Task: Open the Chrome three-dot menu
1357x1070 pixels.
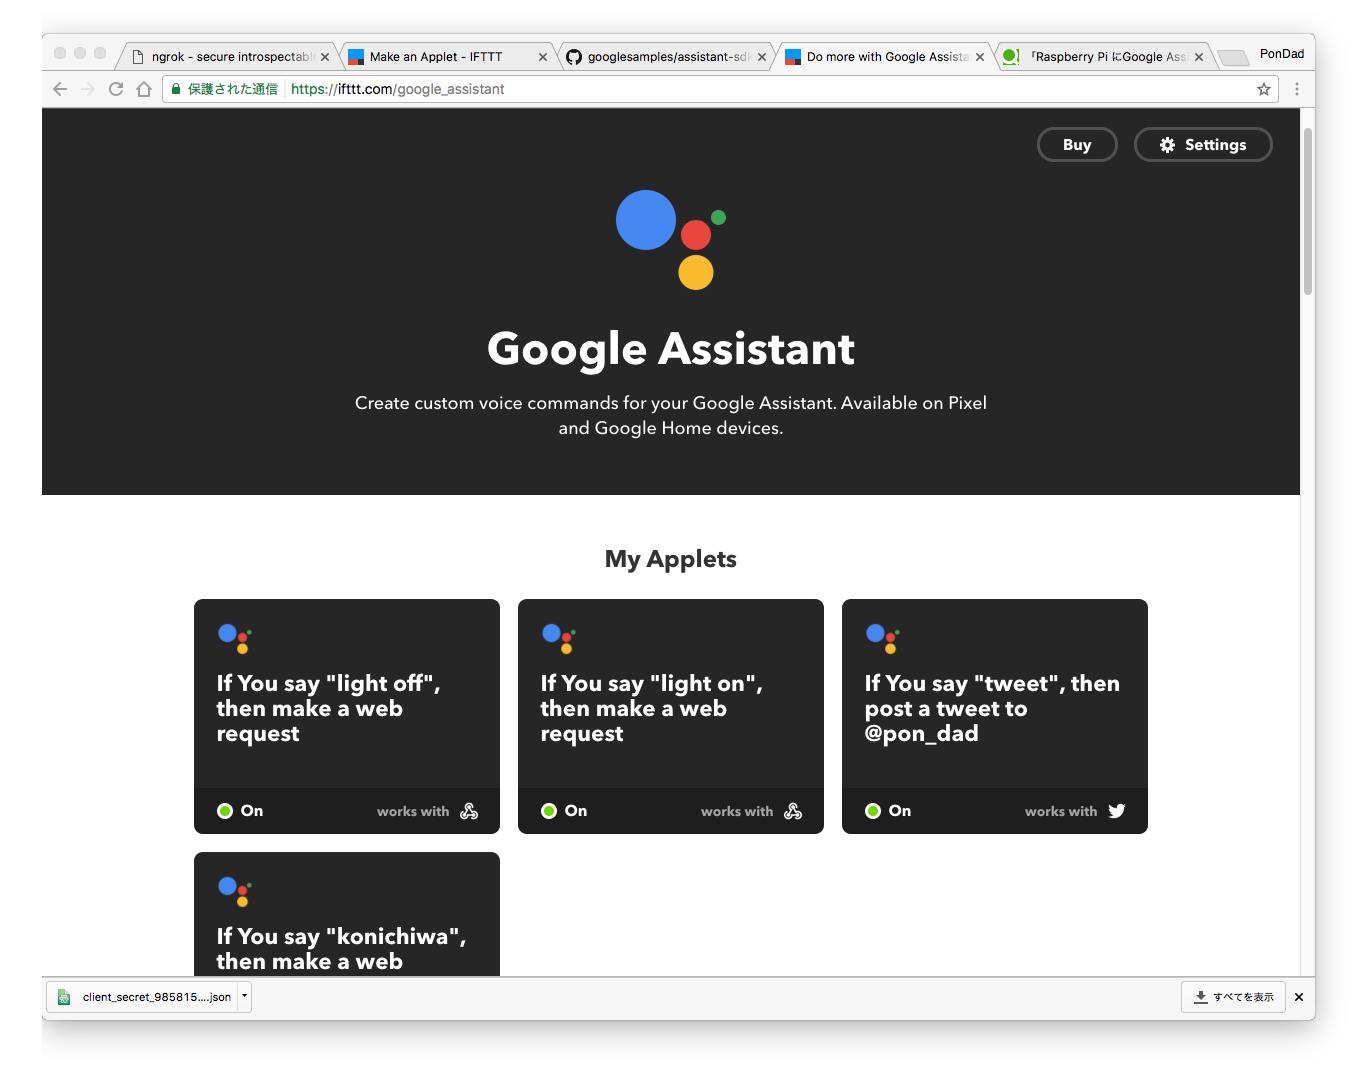Action: tap(1297, 89)
